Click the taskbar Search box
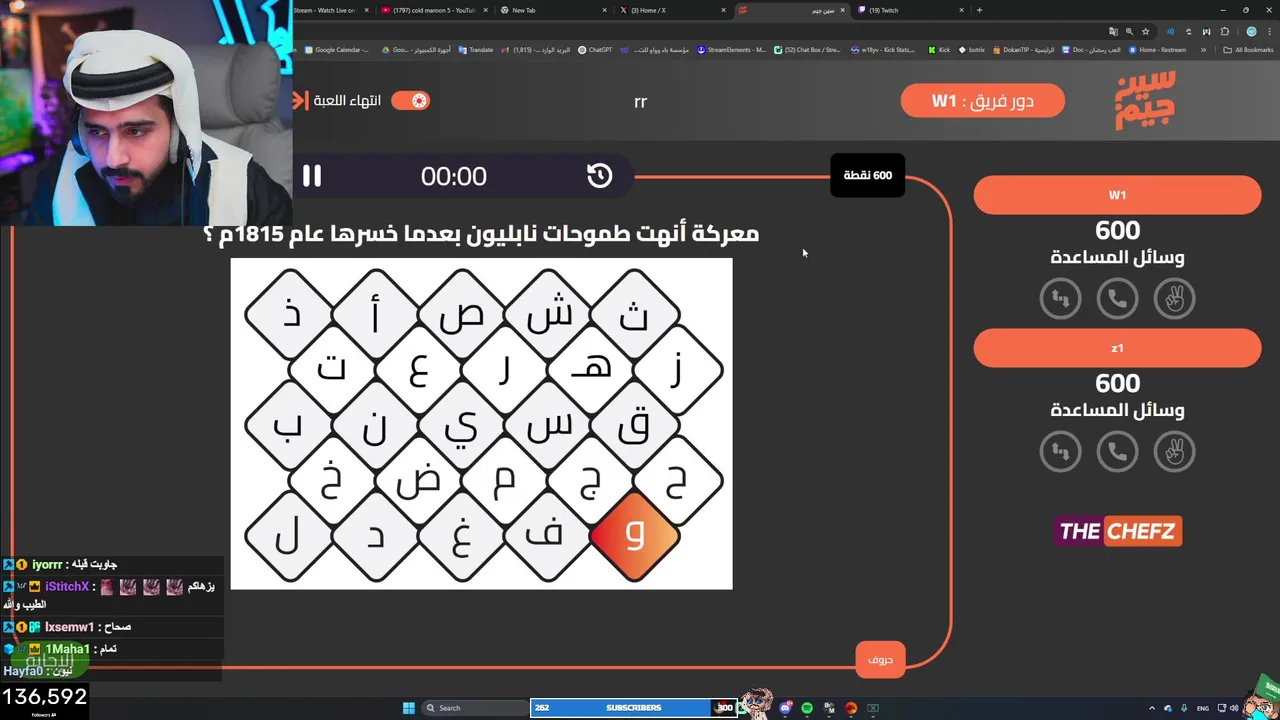 click(x=475, y=708)
